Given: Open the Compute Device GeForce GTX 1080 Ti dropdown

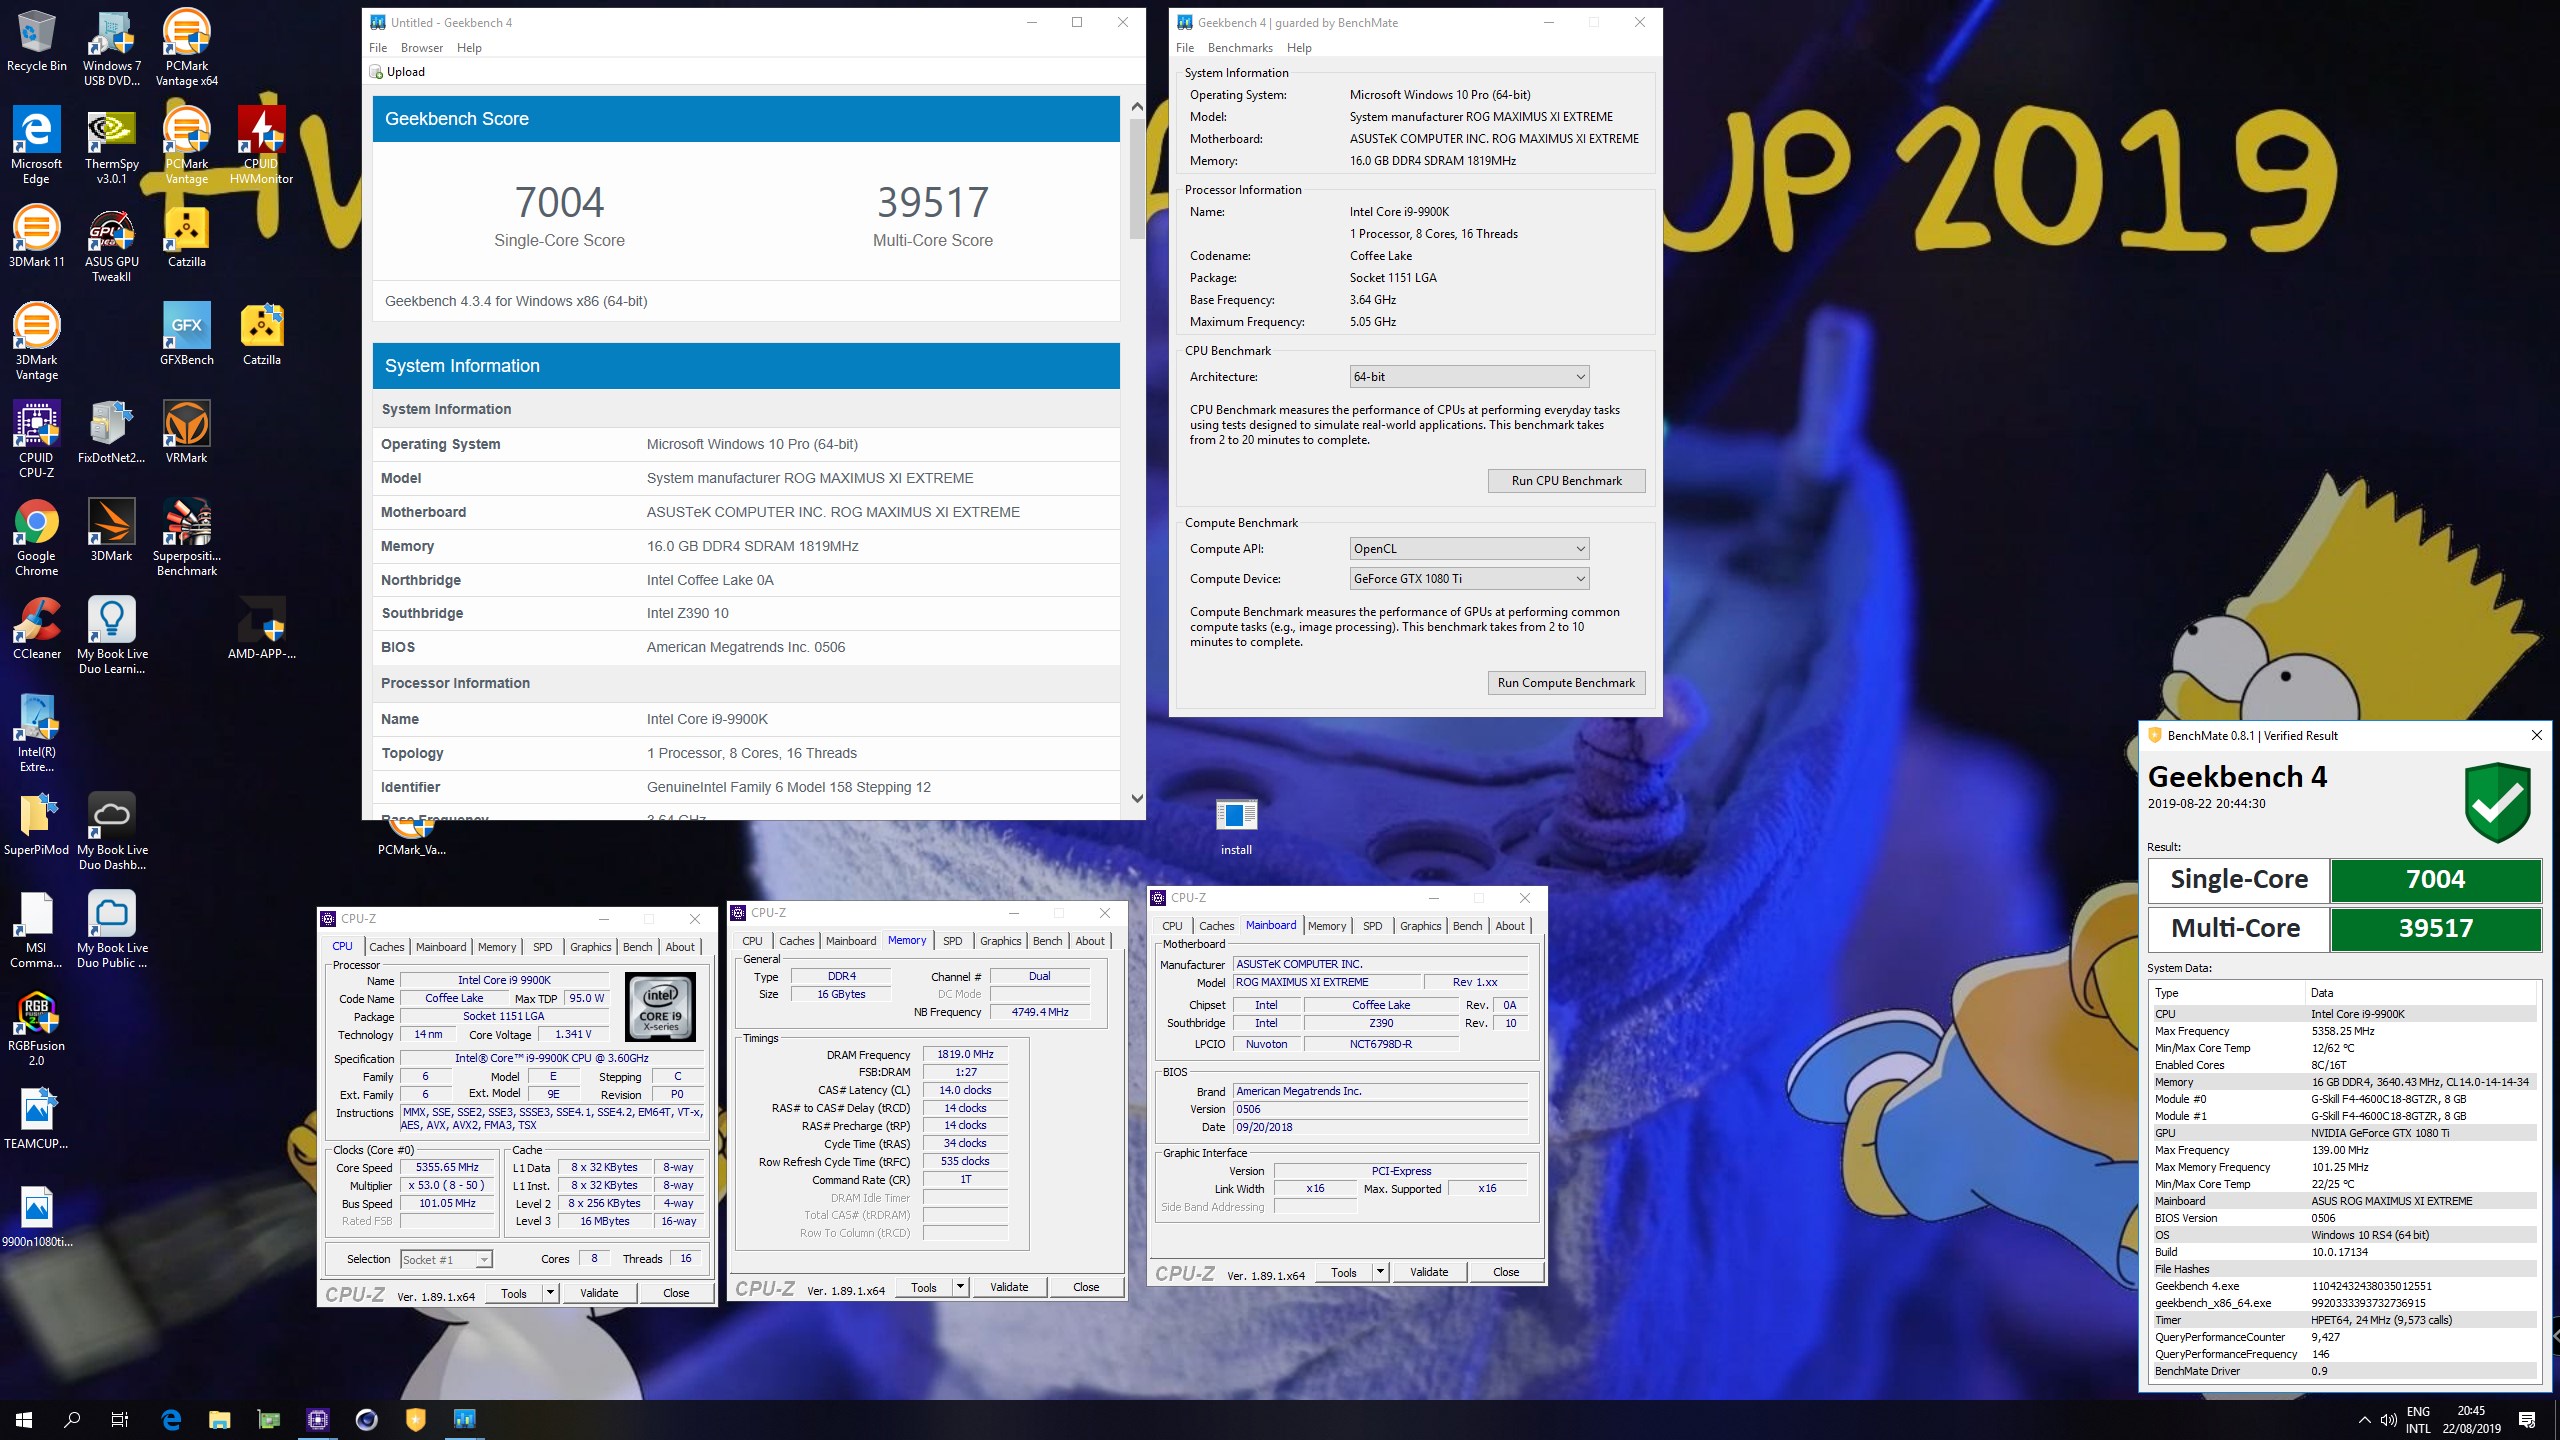Looking at the screenshot, I should coord(1469,579).
